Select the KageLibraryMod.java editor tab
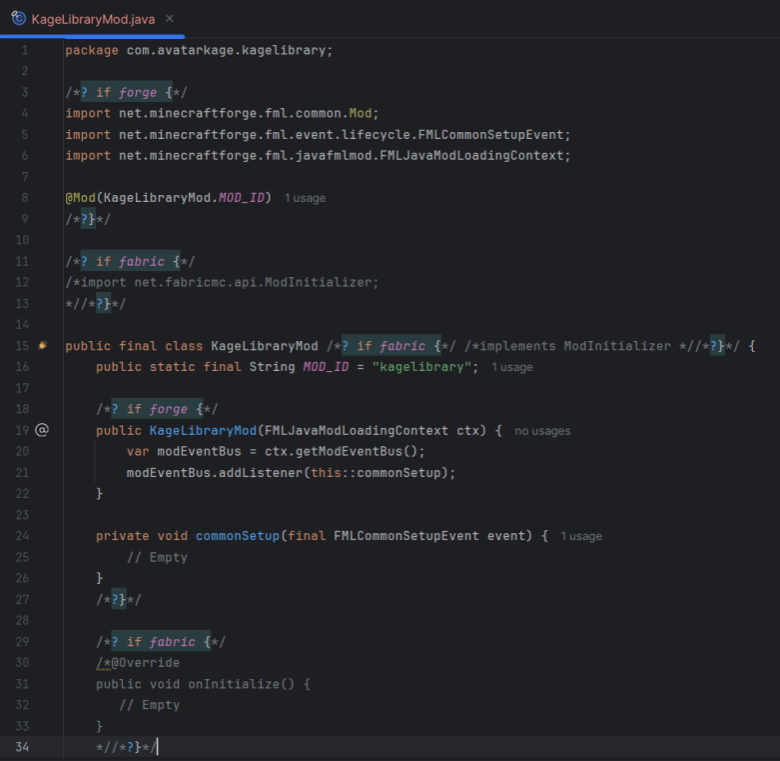 (93, 19)
